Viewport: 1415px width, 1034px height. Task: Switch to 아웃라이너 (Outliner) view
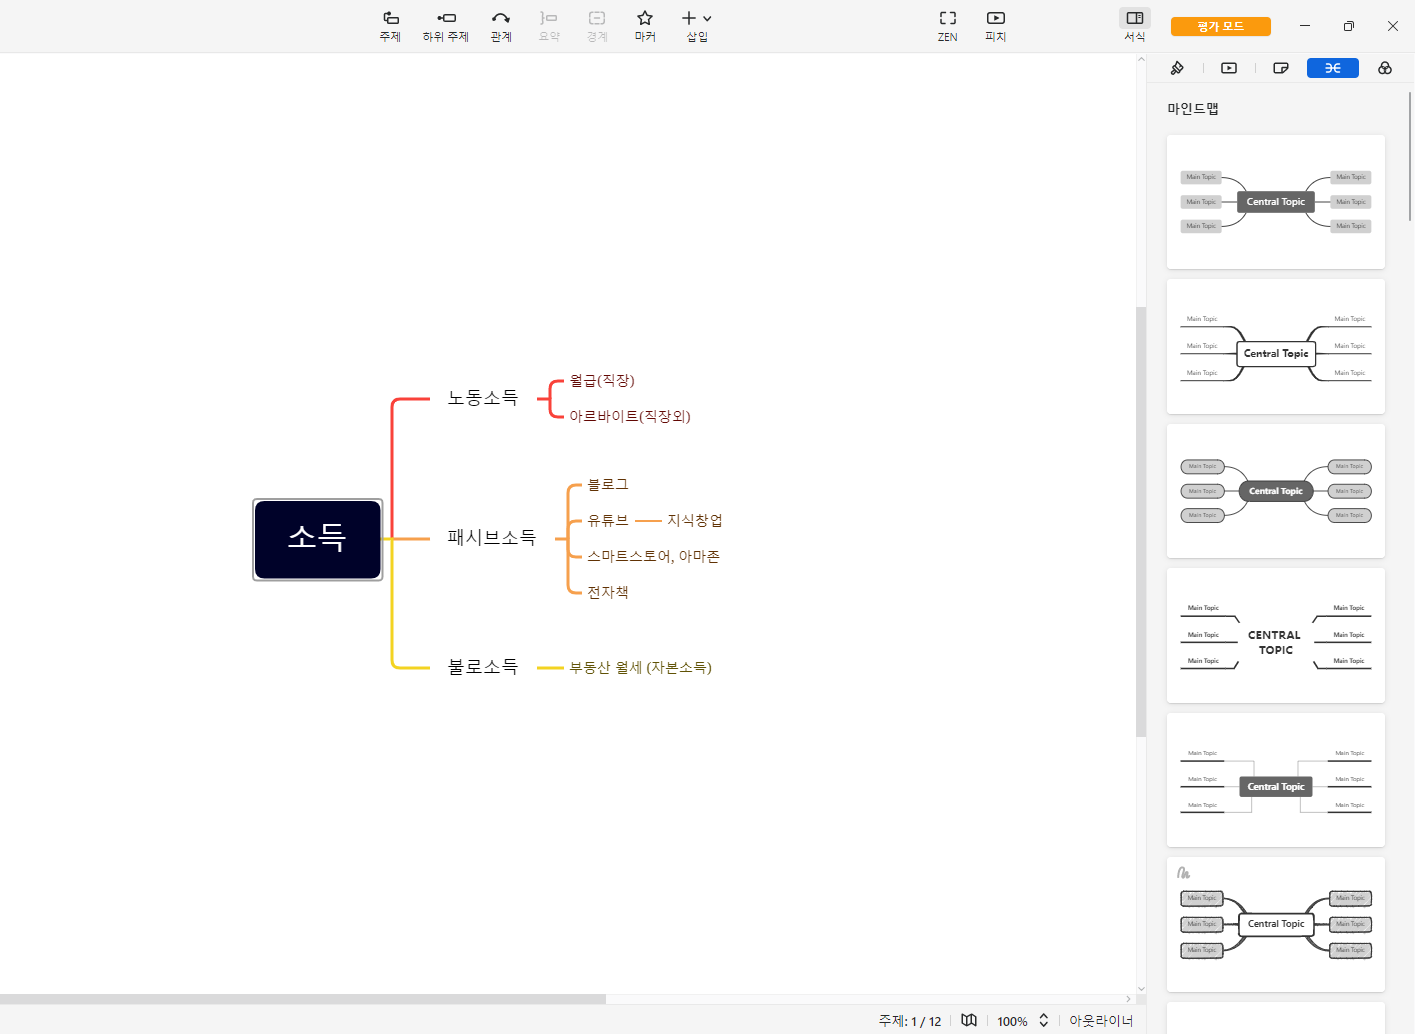pyautogui.click(x=1101, y=1021)
